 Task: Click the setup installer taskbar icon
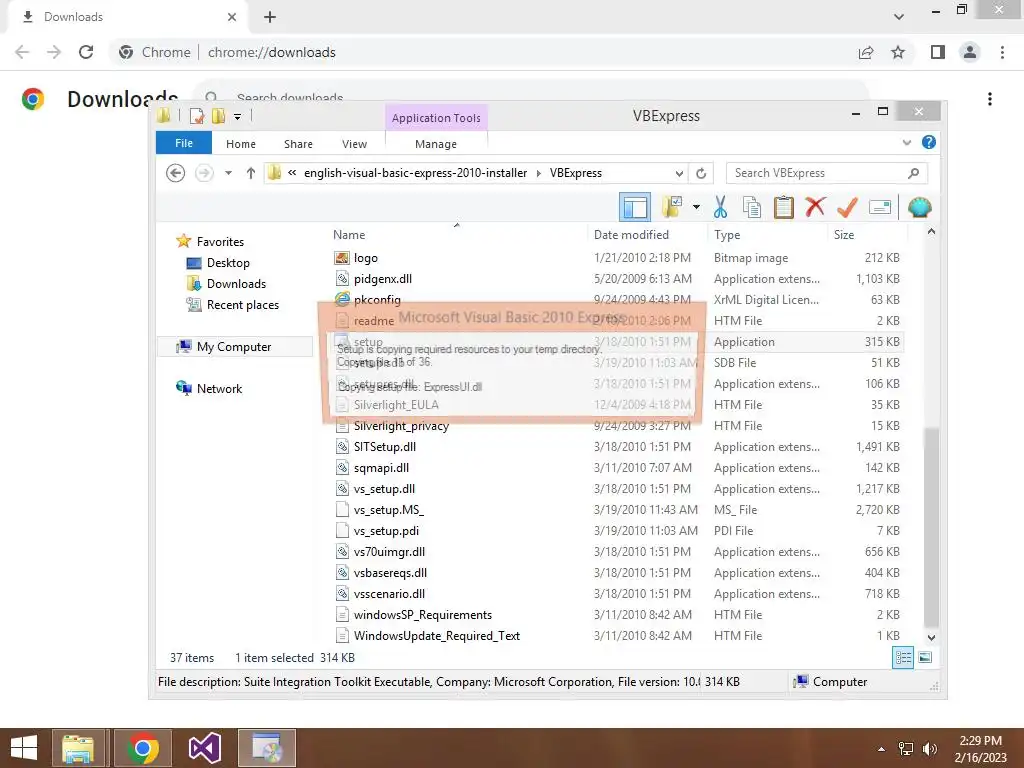click(266, 748)
